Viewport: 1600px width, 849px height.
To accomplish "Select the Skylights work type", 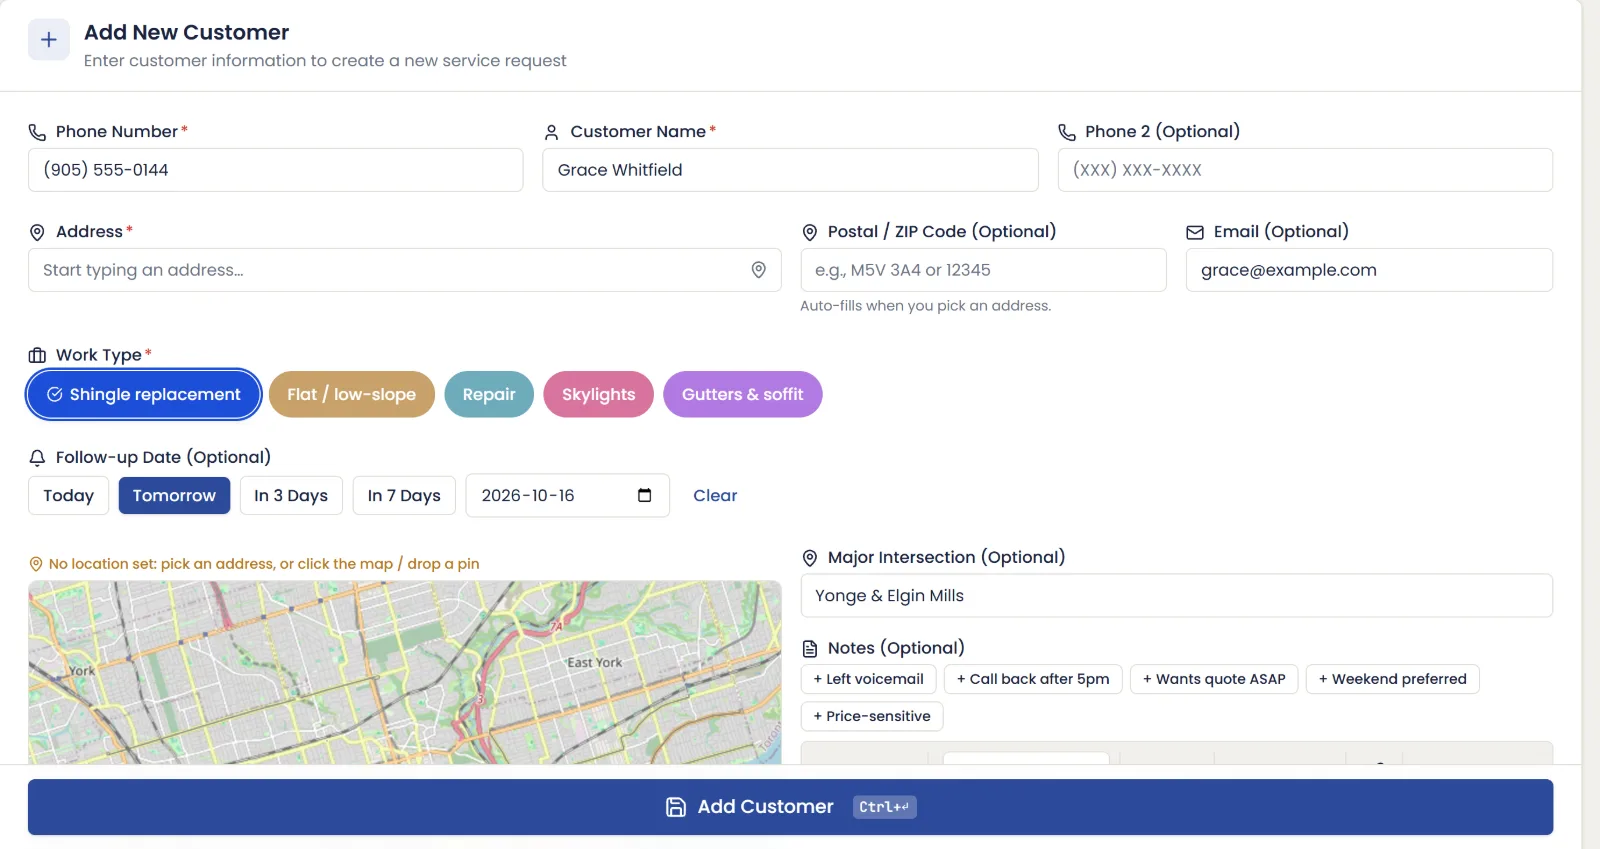I will 598,394.
